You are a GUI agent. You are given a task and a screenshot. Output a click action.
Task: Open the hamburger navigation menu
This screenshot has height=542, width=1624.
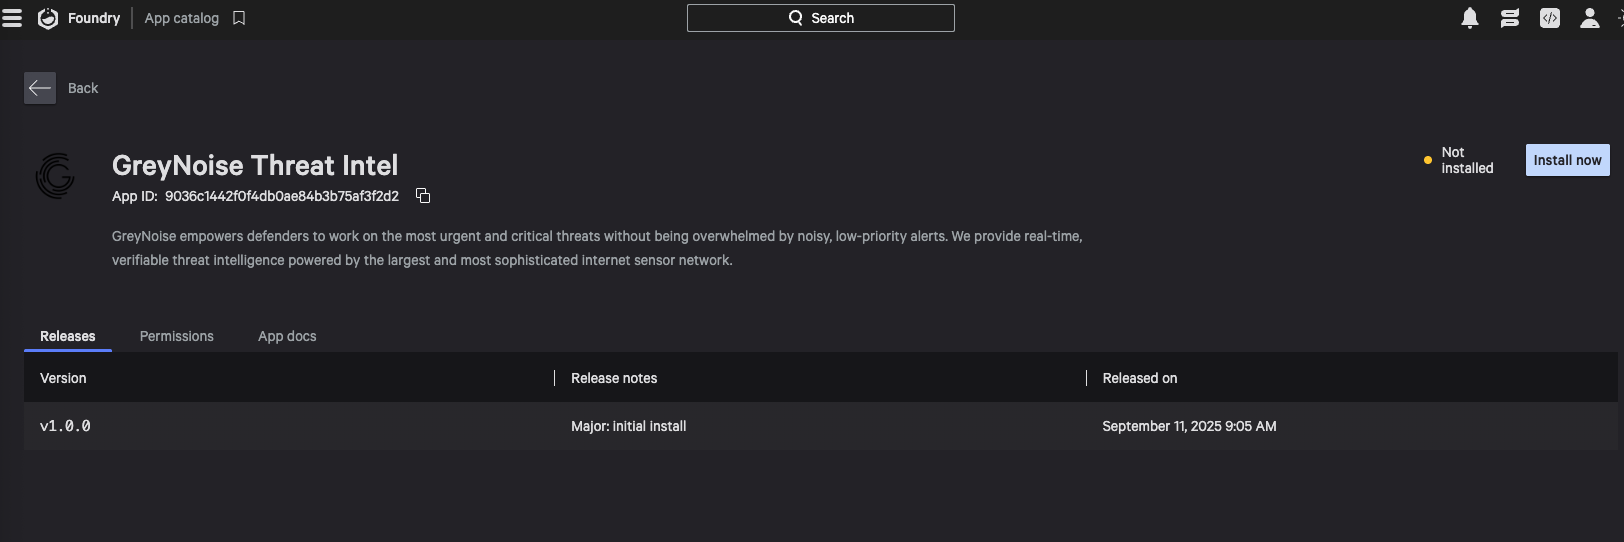12,18
